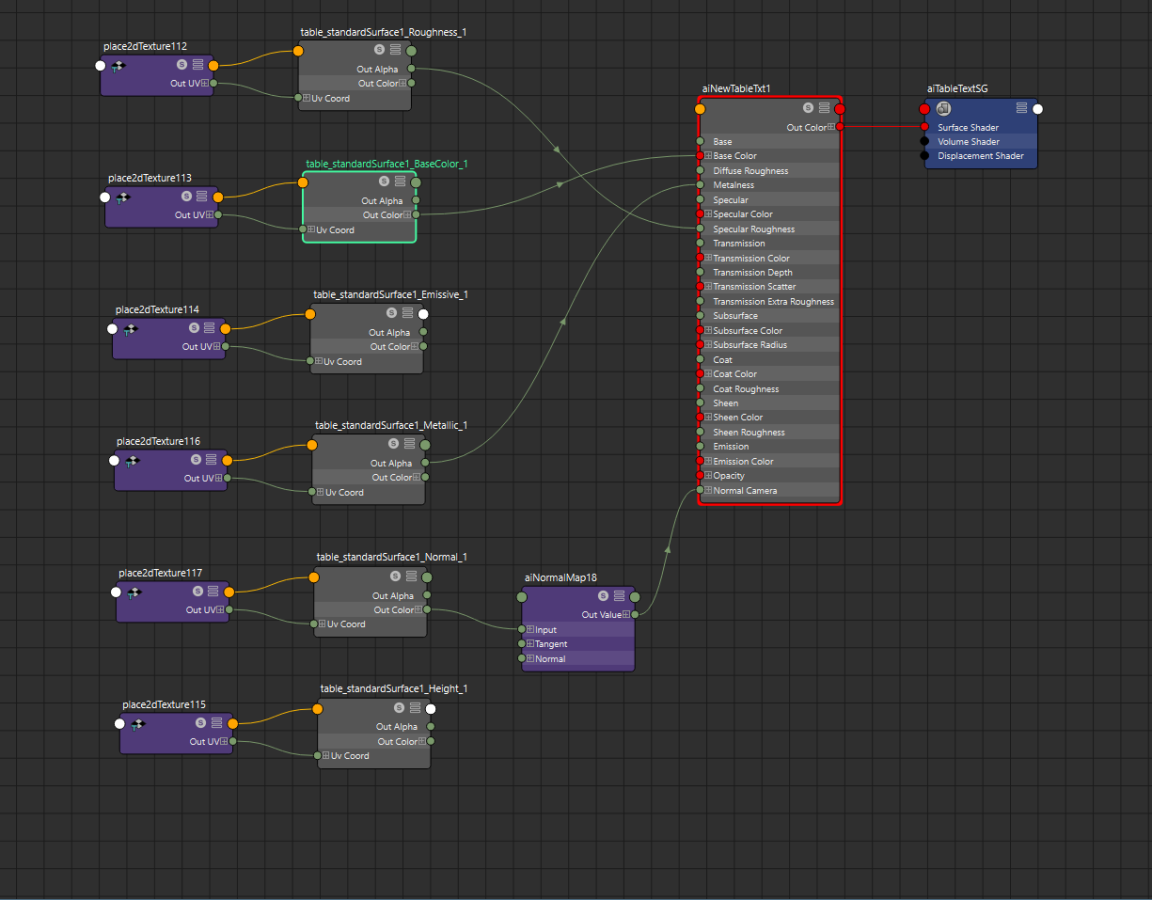Click the Diffuse Roughness attribute label
Viewport: 1152px width, 900px height.
(x=750, y=170)
